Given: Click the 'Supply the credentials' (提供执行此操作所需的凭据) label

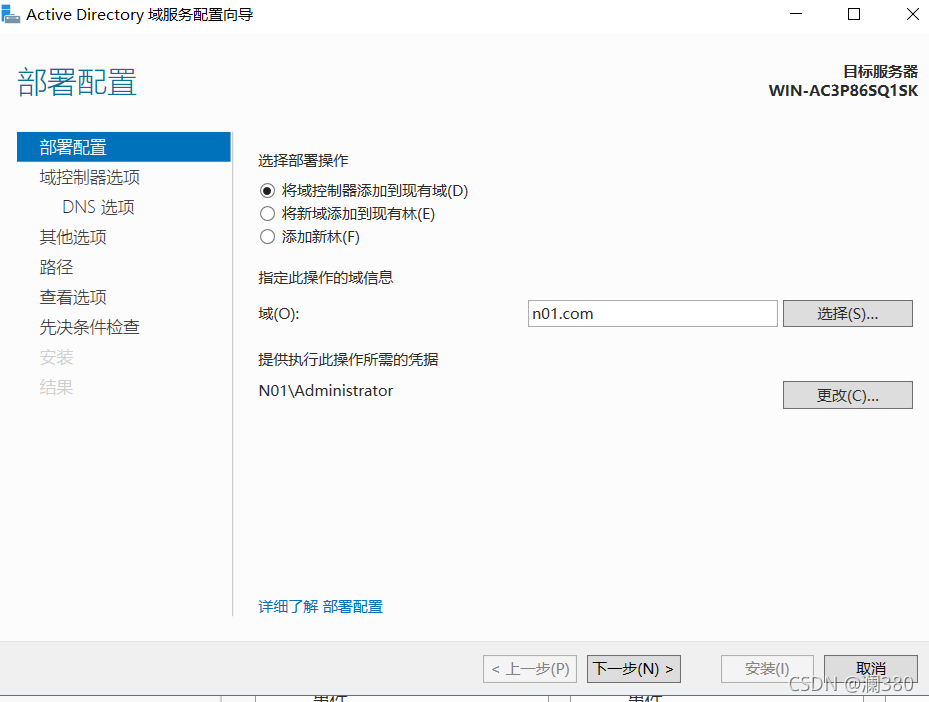Looking at the screenshot, I should 348,360.
